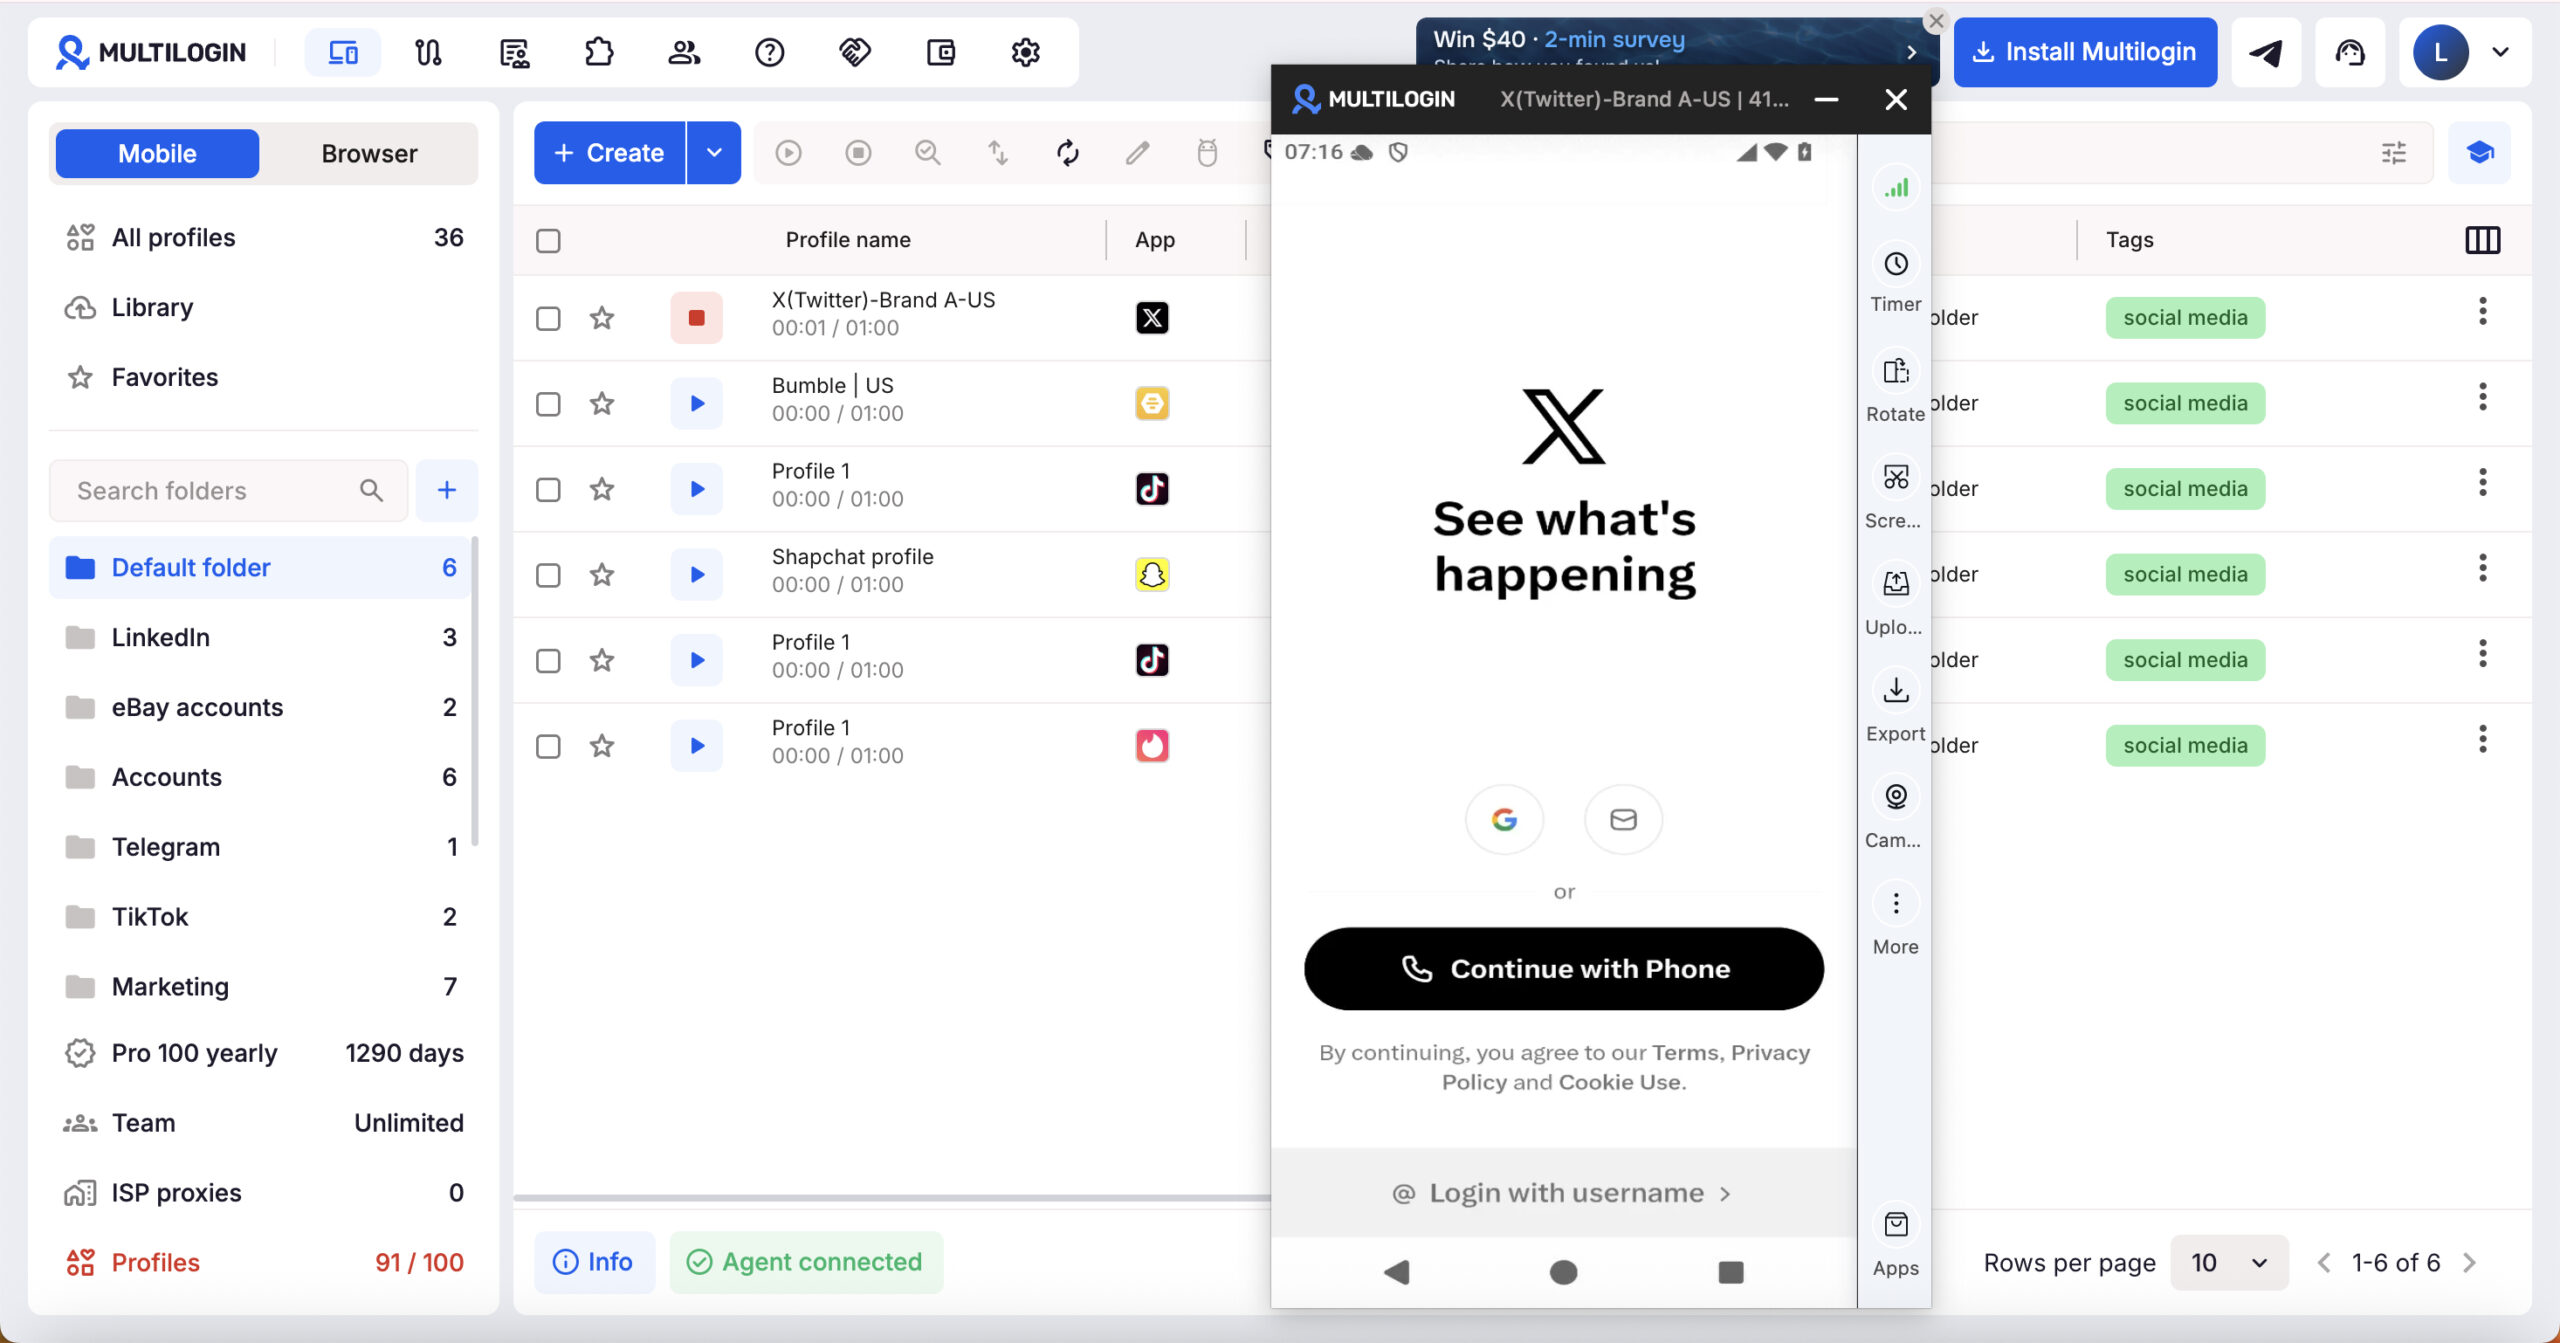Stop the running X(Twitter)-Brand A-US profile
This screenshot has width=2560, height=1343.
tap(696, 318)
